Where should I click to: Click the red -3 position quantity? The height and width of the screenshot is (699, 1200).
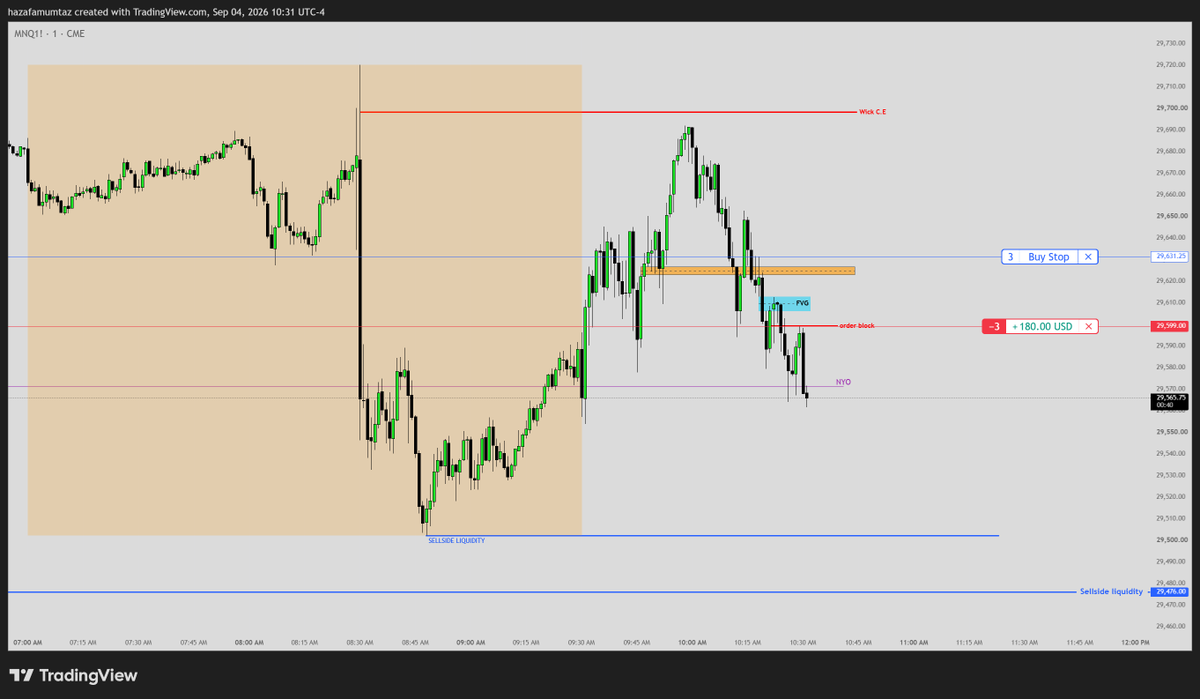(x=993, y=326)
